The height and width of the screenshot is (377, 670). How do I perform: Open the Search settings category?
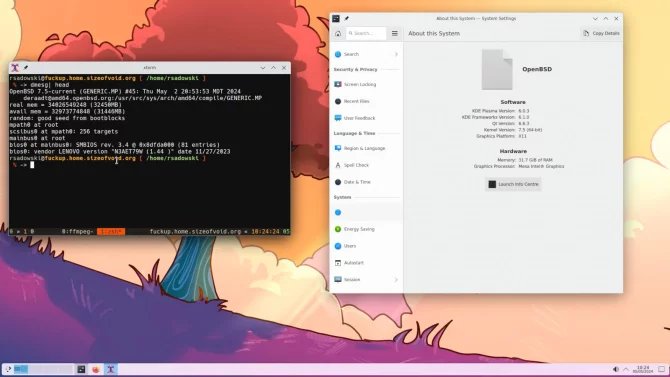click(x=366, y=54)
